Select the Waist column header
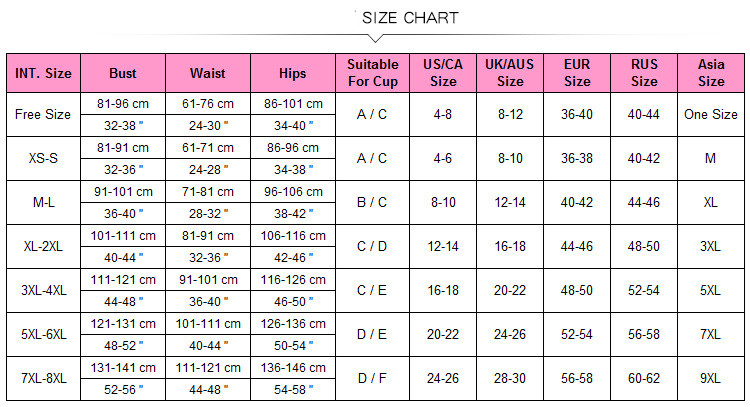This screenshot has width=750, height=407. pos(209,73)
